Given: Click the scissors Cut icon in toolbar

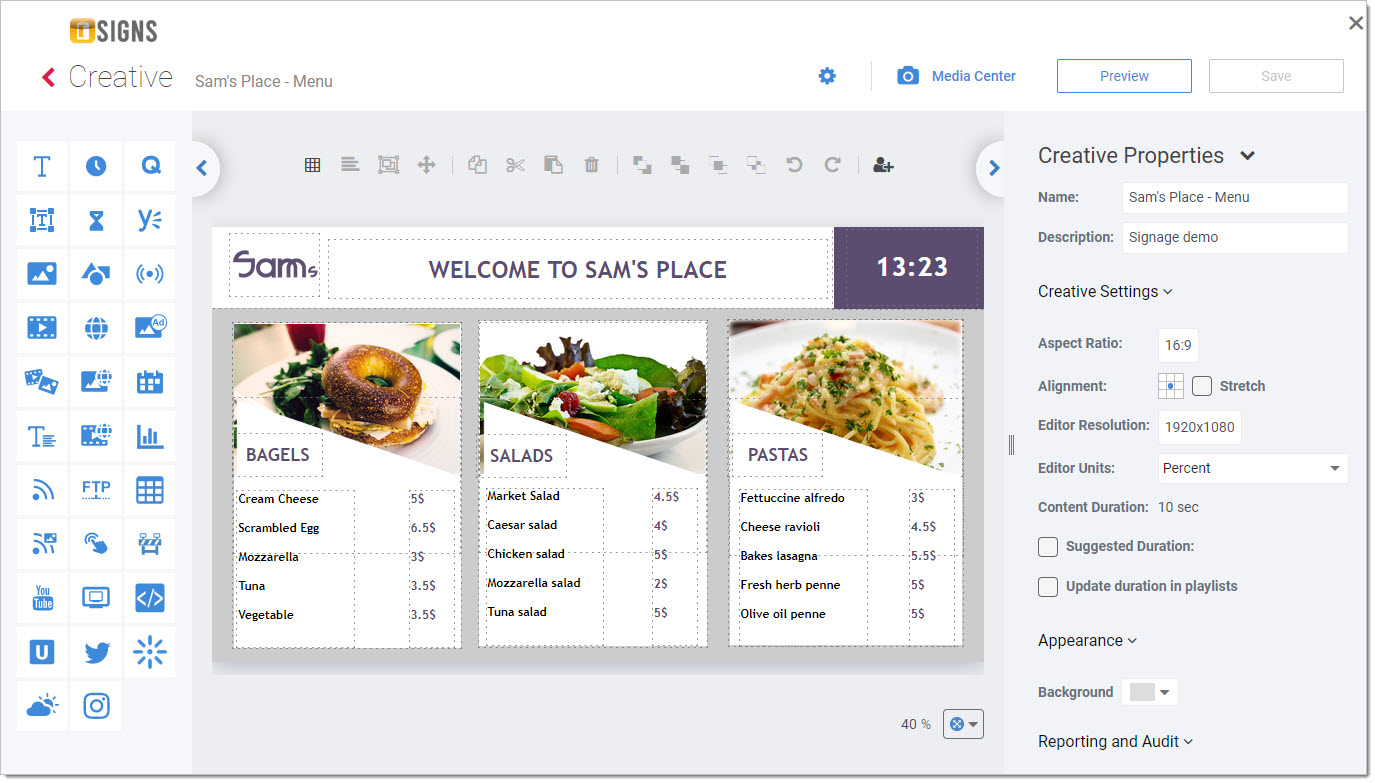Looking at the screenshot, I should pyautogui.click(x=515, y=165).
